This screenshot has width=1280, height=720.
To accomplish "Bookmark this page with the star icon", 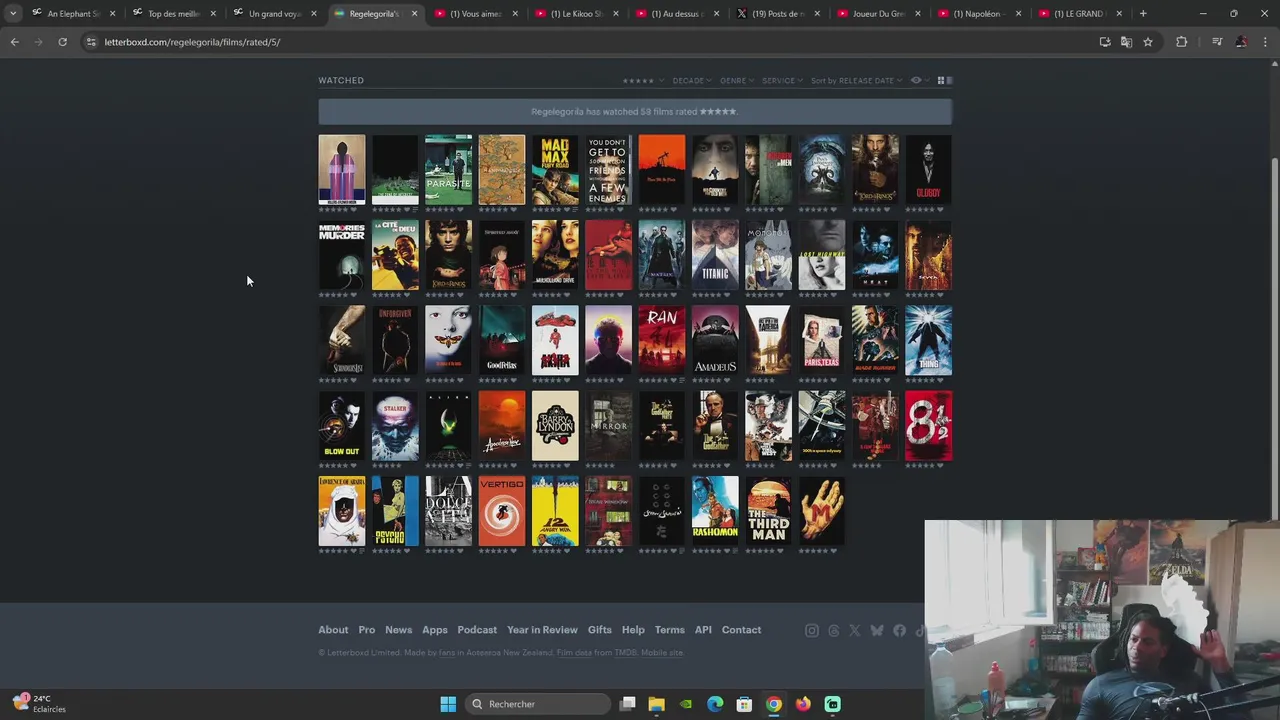I will click(1148, 42).
